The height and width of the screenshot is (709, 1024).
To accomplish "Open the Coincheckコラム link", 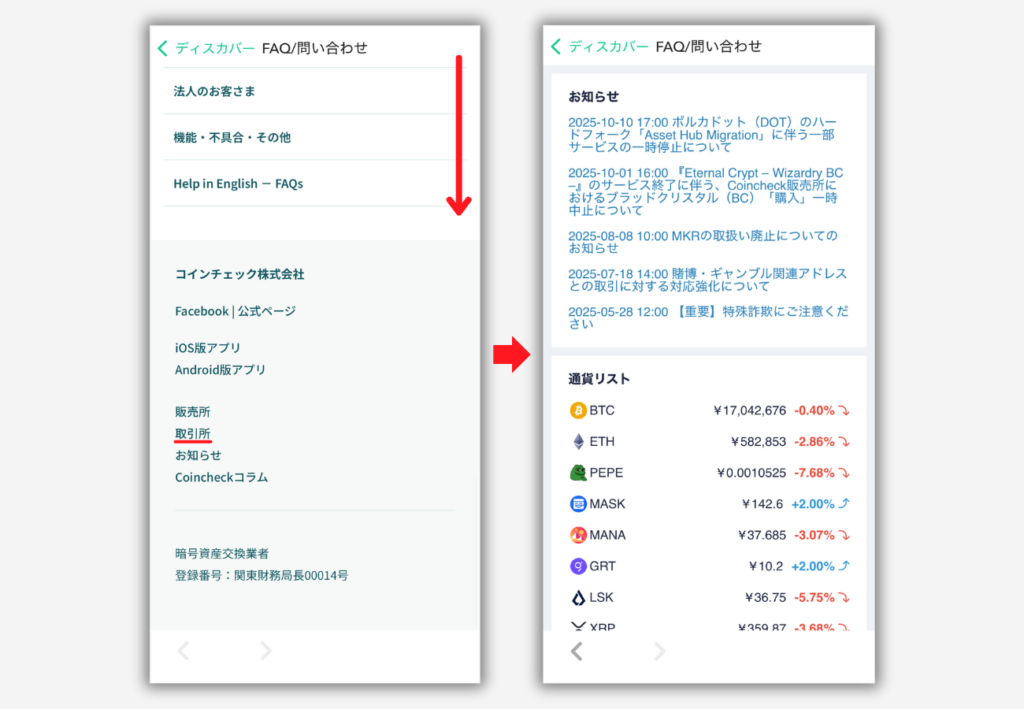I will click(x=221, y=477).
